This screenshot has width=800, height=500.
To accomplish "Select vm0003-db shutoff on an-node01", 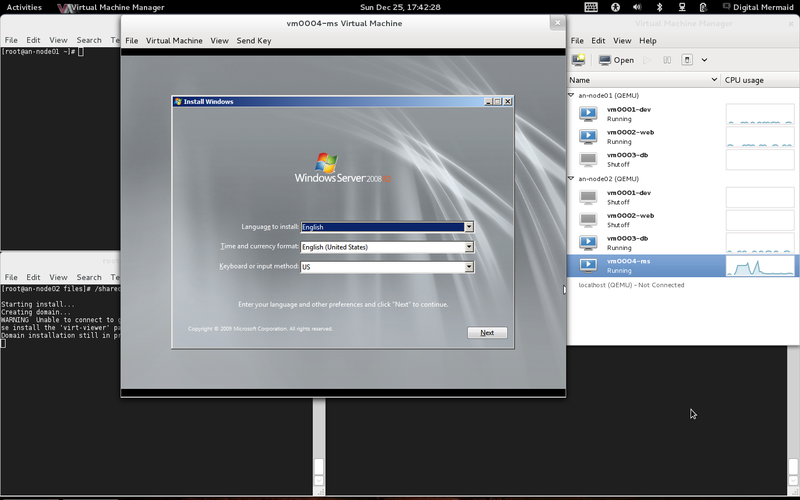I will coord(683,160).
